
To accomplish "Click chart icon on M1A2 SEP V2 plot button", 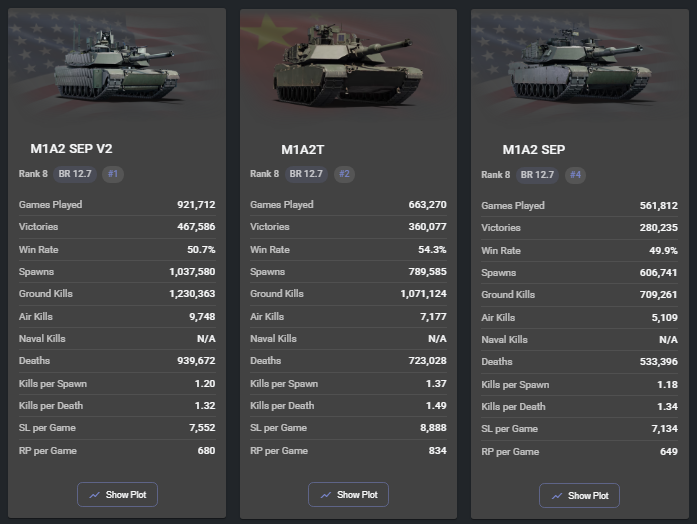I will tap(95, 494).
